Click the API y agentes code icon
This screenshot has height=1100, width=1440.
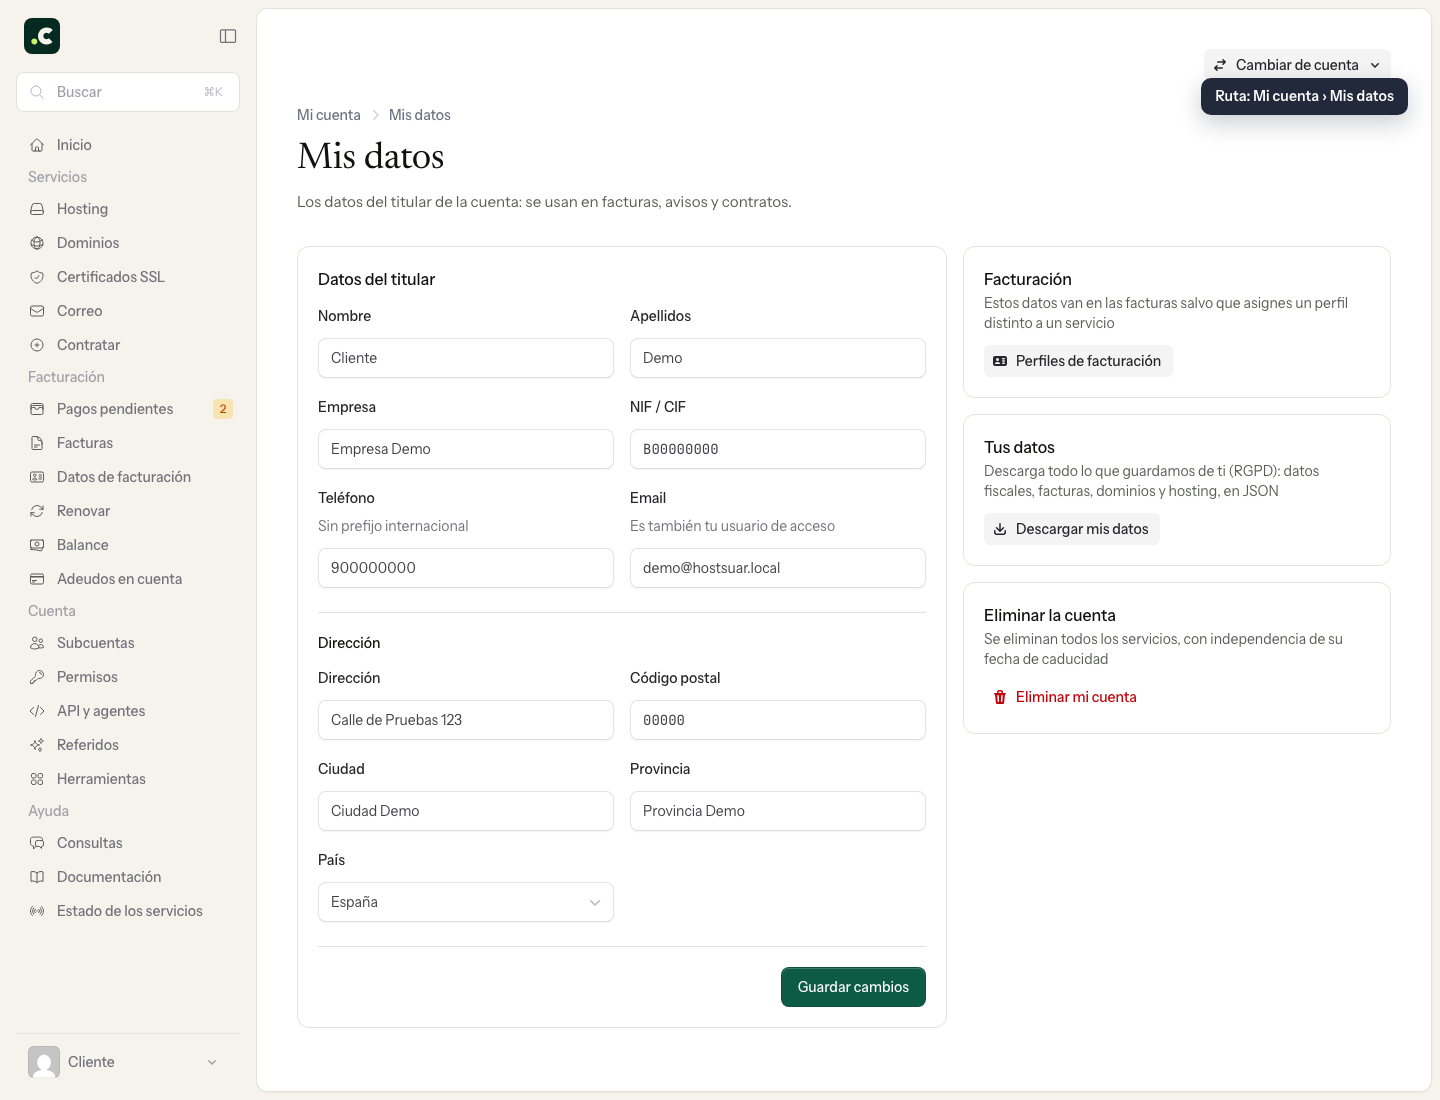coord(37,711)
